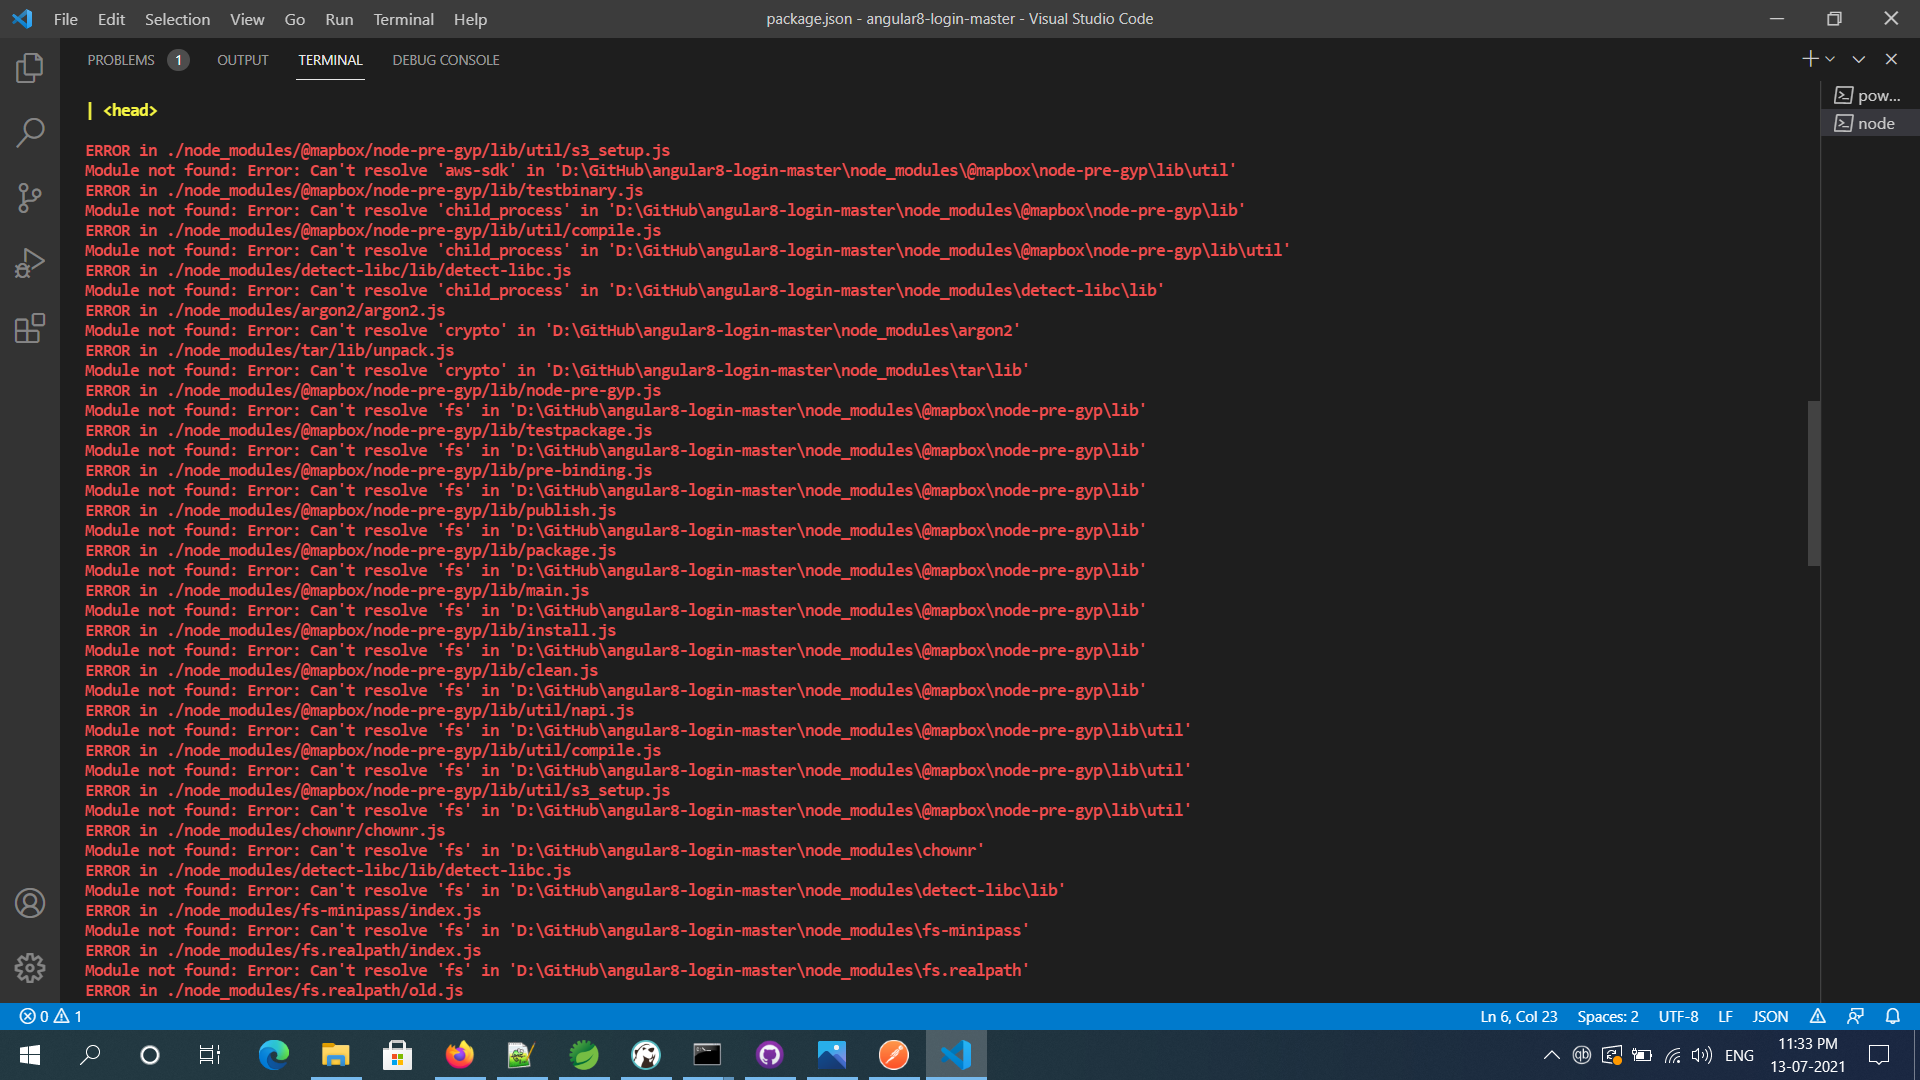Open the Explorer view in the activity bar
The height and width of the screenshot is (1080, 1920).
(x=30, y=68)
